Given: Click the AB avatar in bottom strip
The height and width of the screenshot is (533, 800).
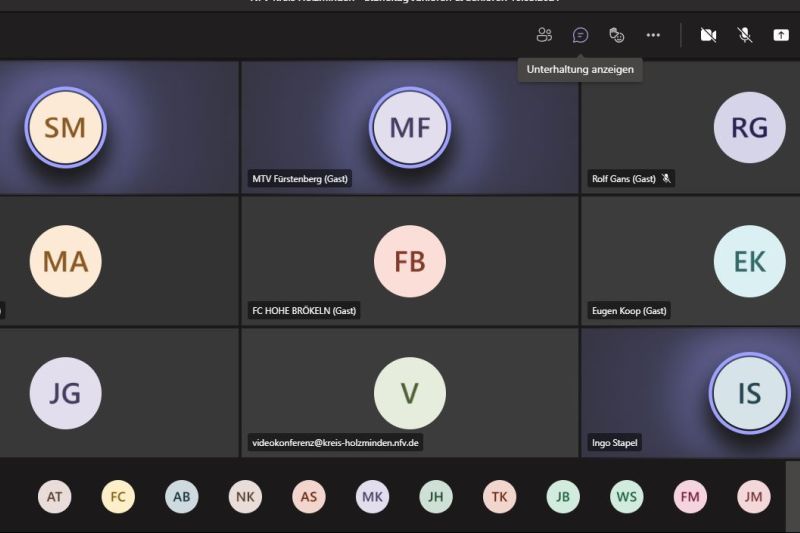Looking at the screenshot, I should 182,497.
